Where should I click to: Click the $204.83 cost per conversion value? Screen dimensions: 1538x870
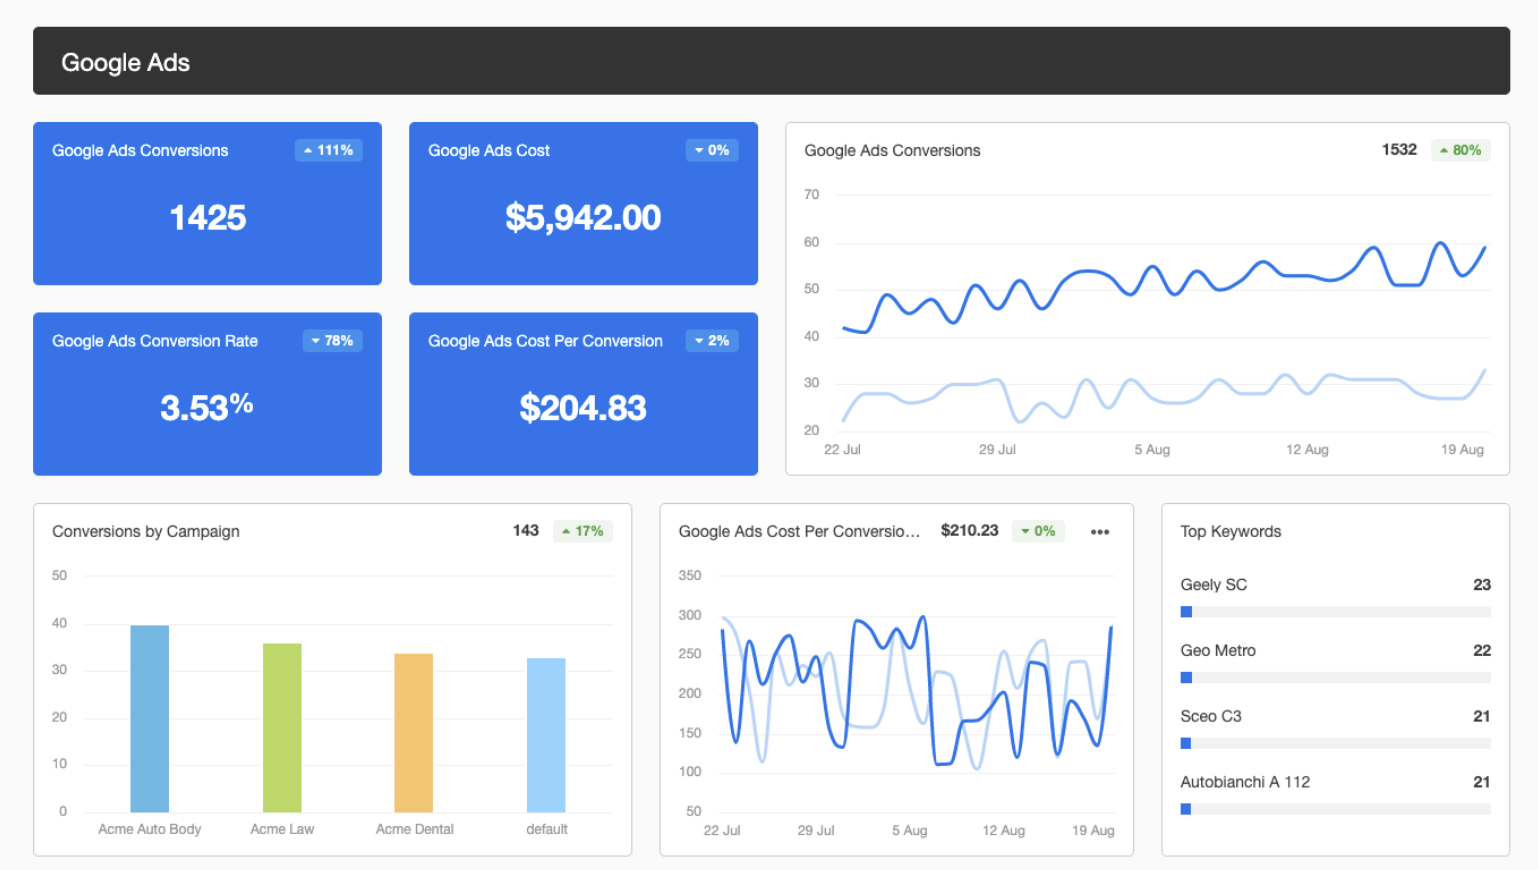tap(583, 408)
